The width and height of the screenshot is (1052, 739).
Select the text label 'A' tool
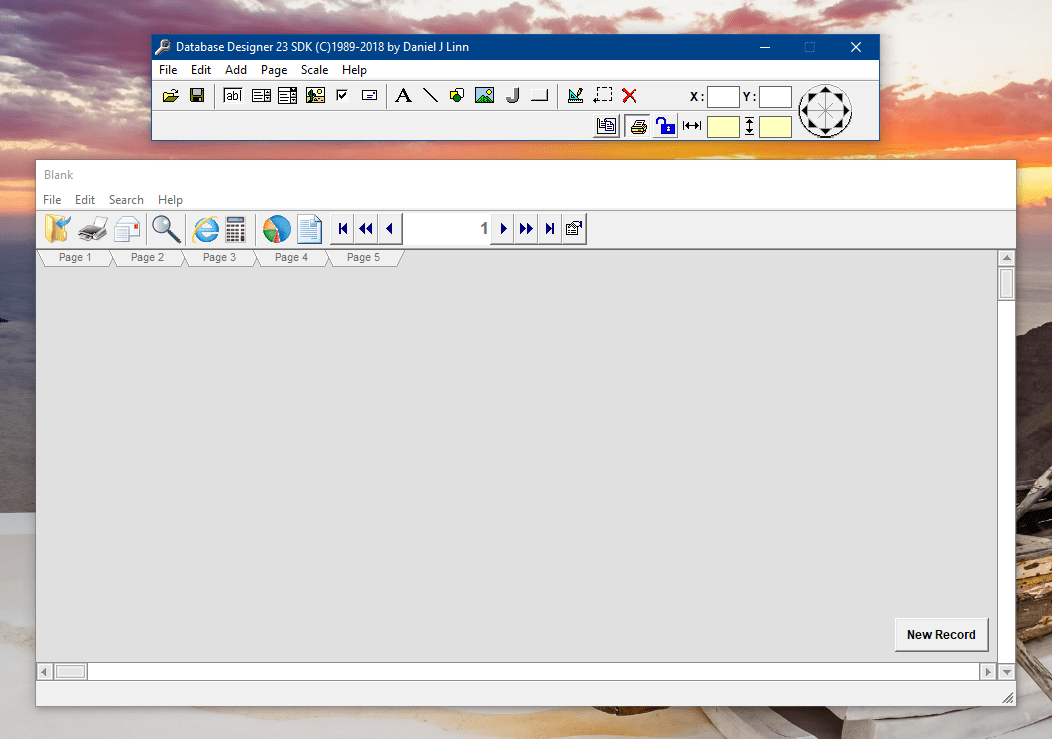click(x=403, y=96)
